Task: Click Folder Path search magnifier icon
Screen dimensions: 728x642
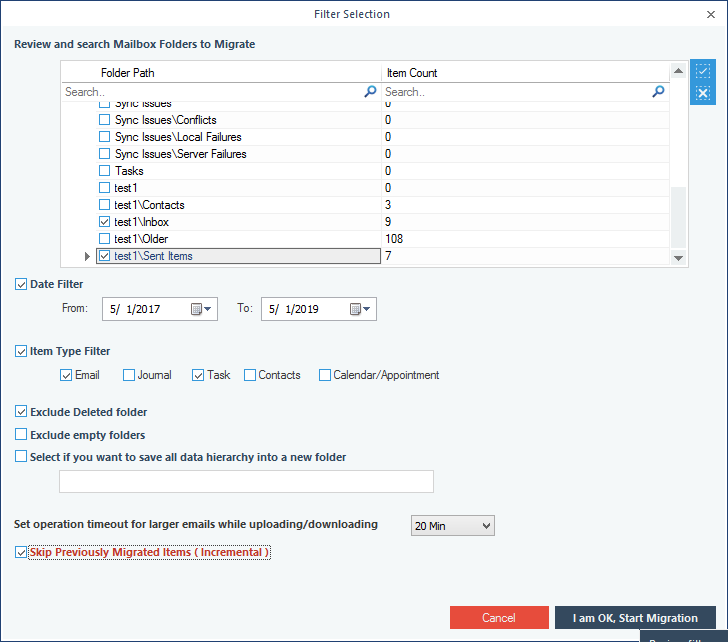Action: tap(370, 91)
